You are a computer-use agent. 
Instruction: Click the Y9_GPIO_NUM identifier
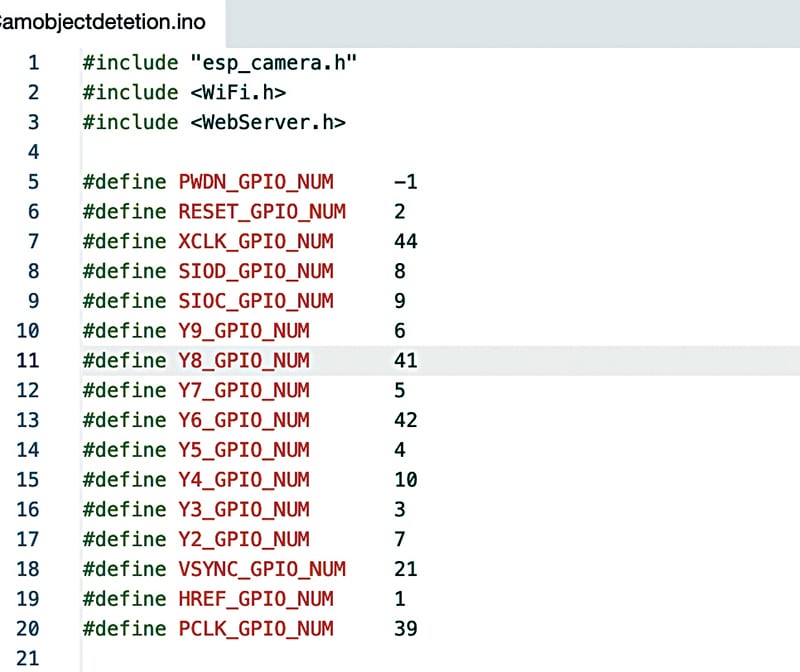pyautogui.click(x=244, y=331)
